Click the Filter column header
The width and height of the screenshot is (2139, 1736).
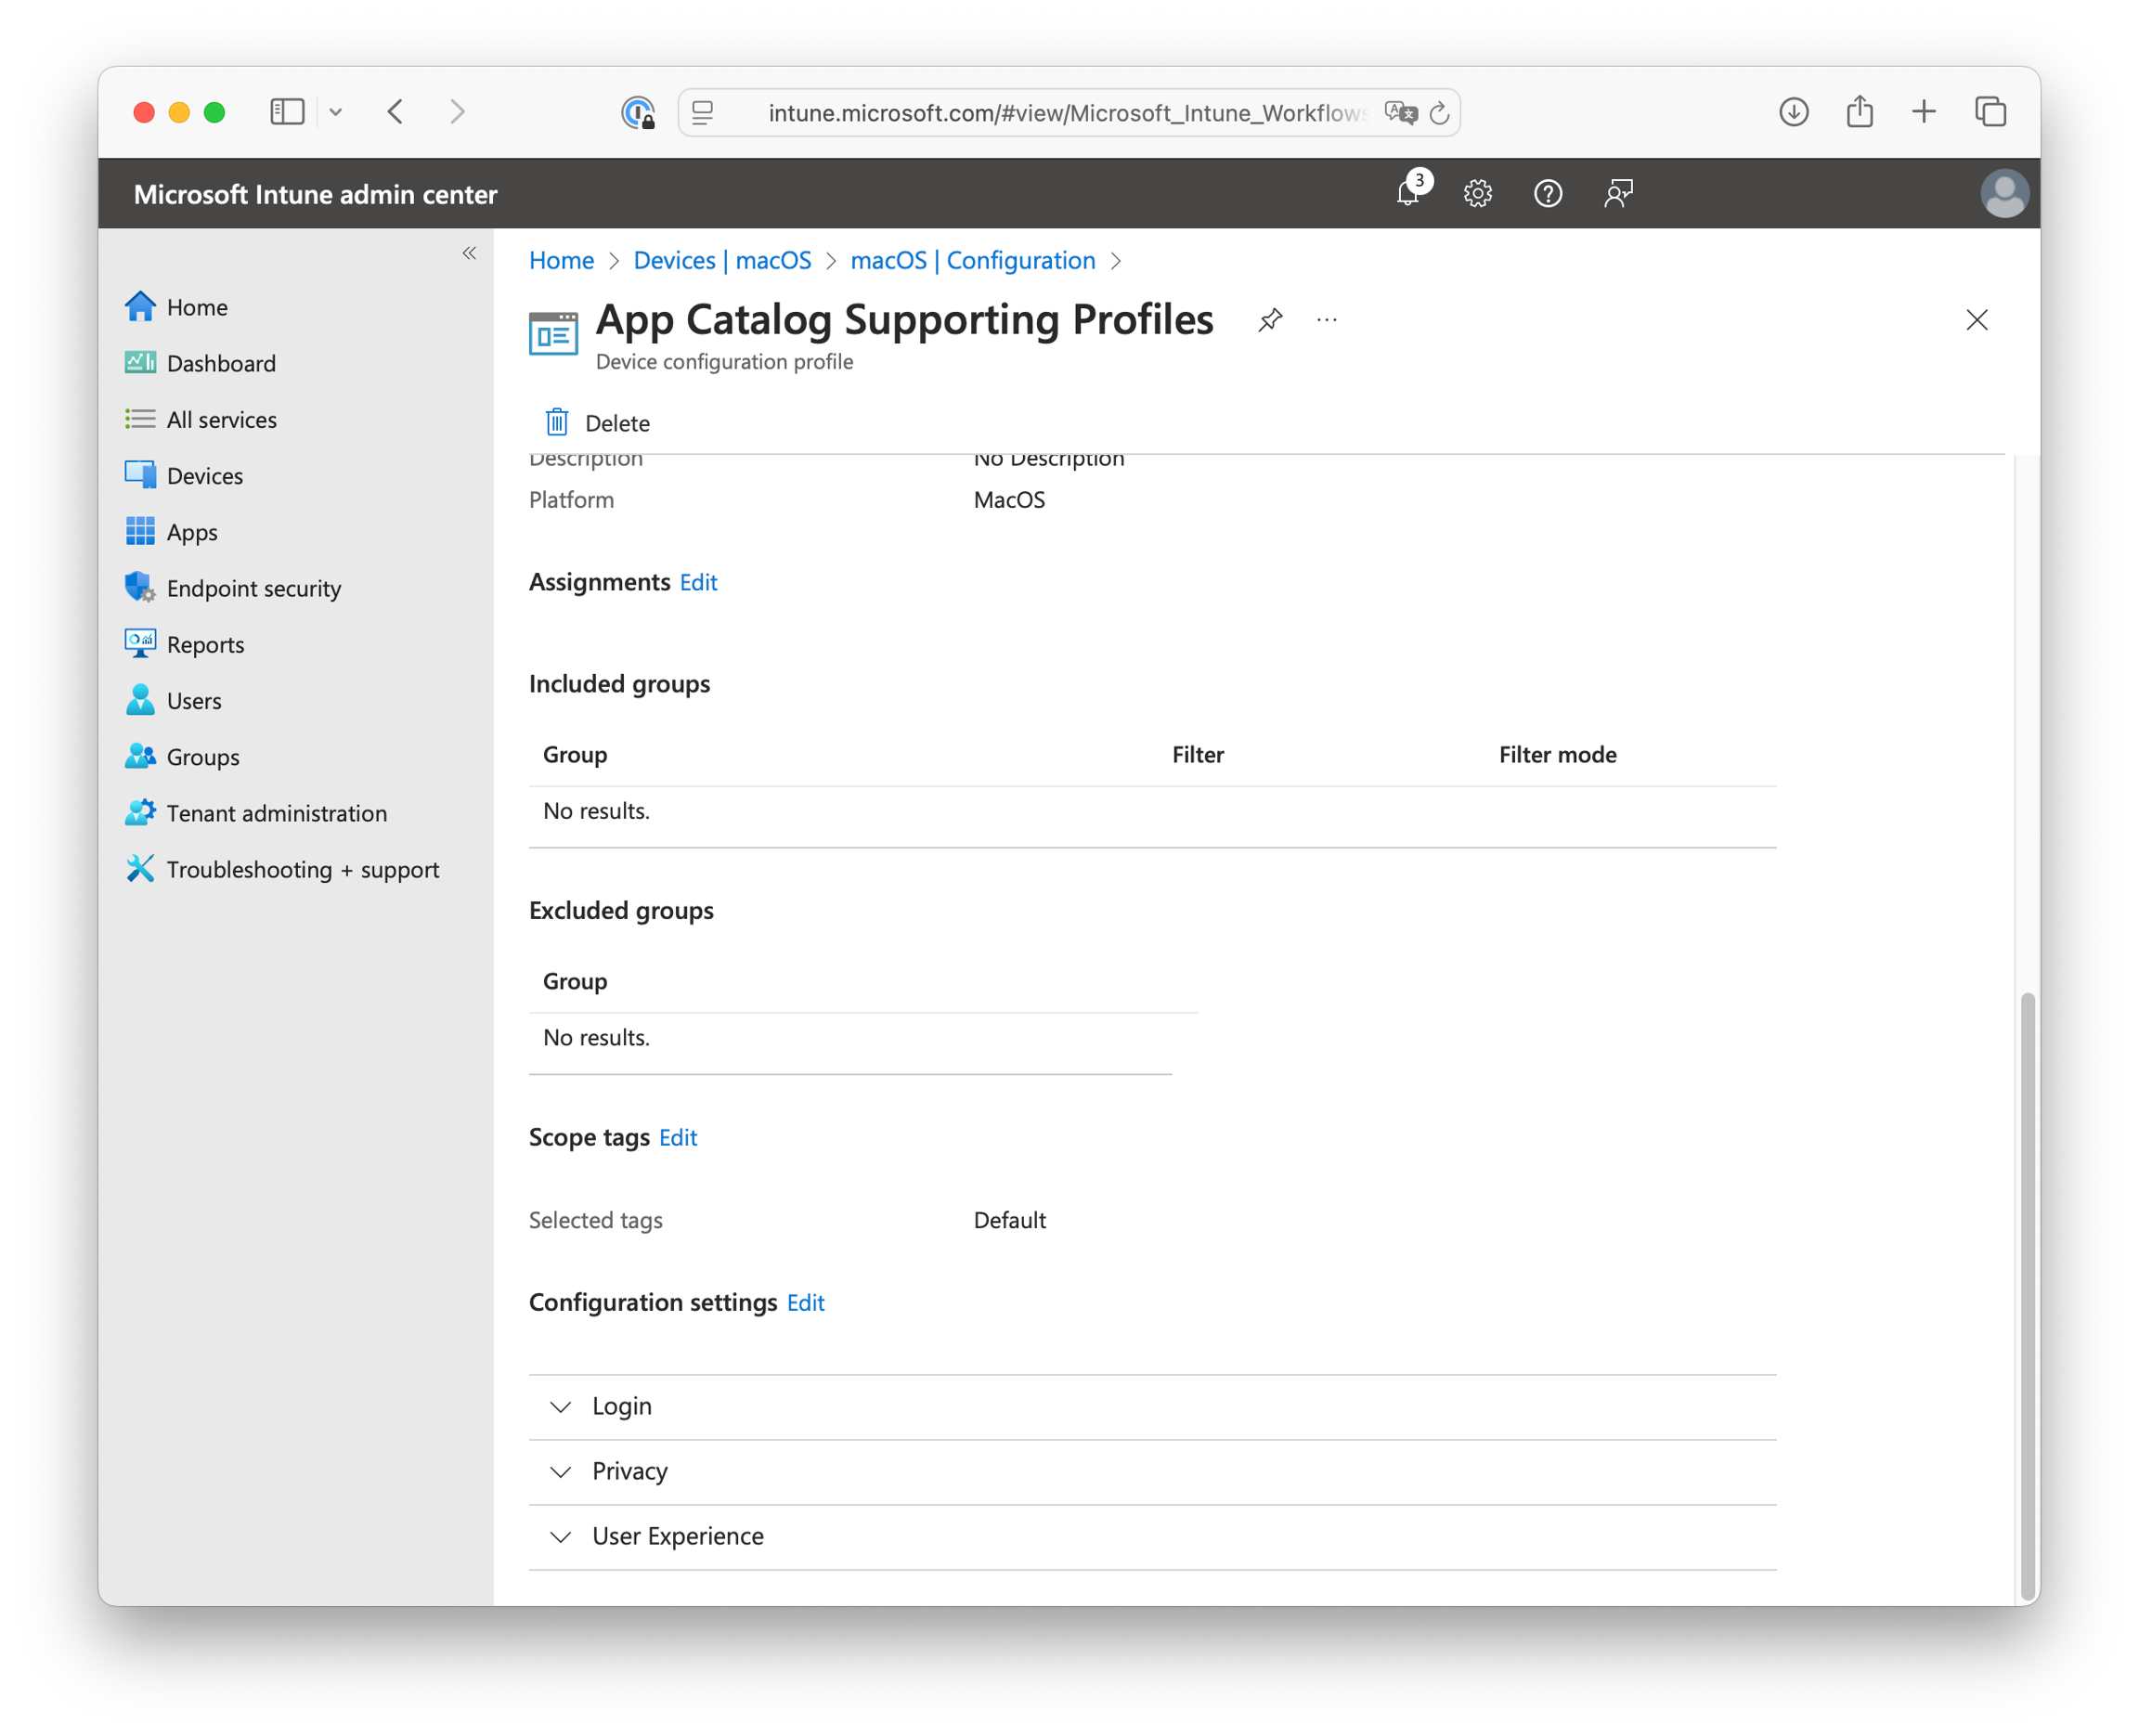click(x=1197, y=754)
